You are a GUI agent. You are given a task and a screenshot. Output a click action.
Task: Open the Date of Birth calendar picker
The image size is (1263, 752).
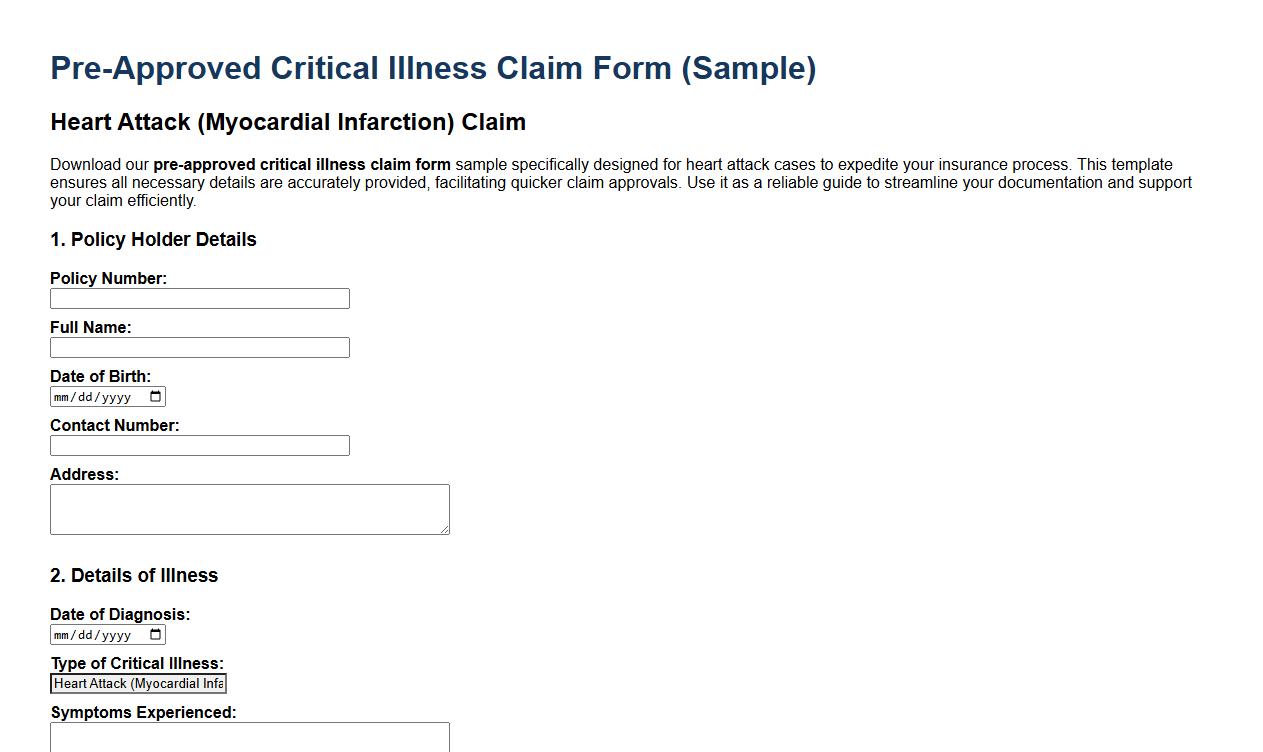155,396
